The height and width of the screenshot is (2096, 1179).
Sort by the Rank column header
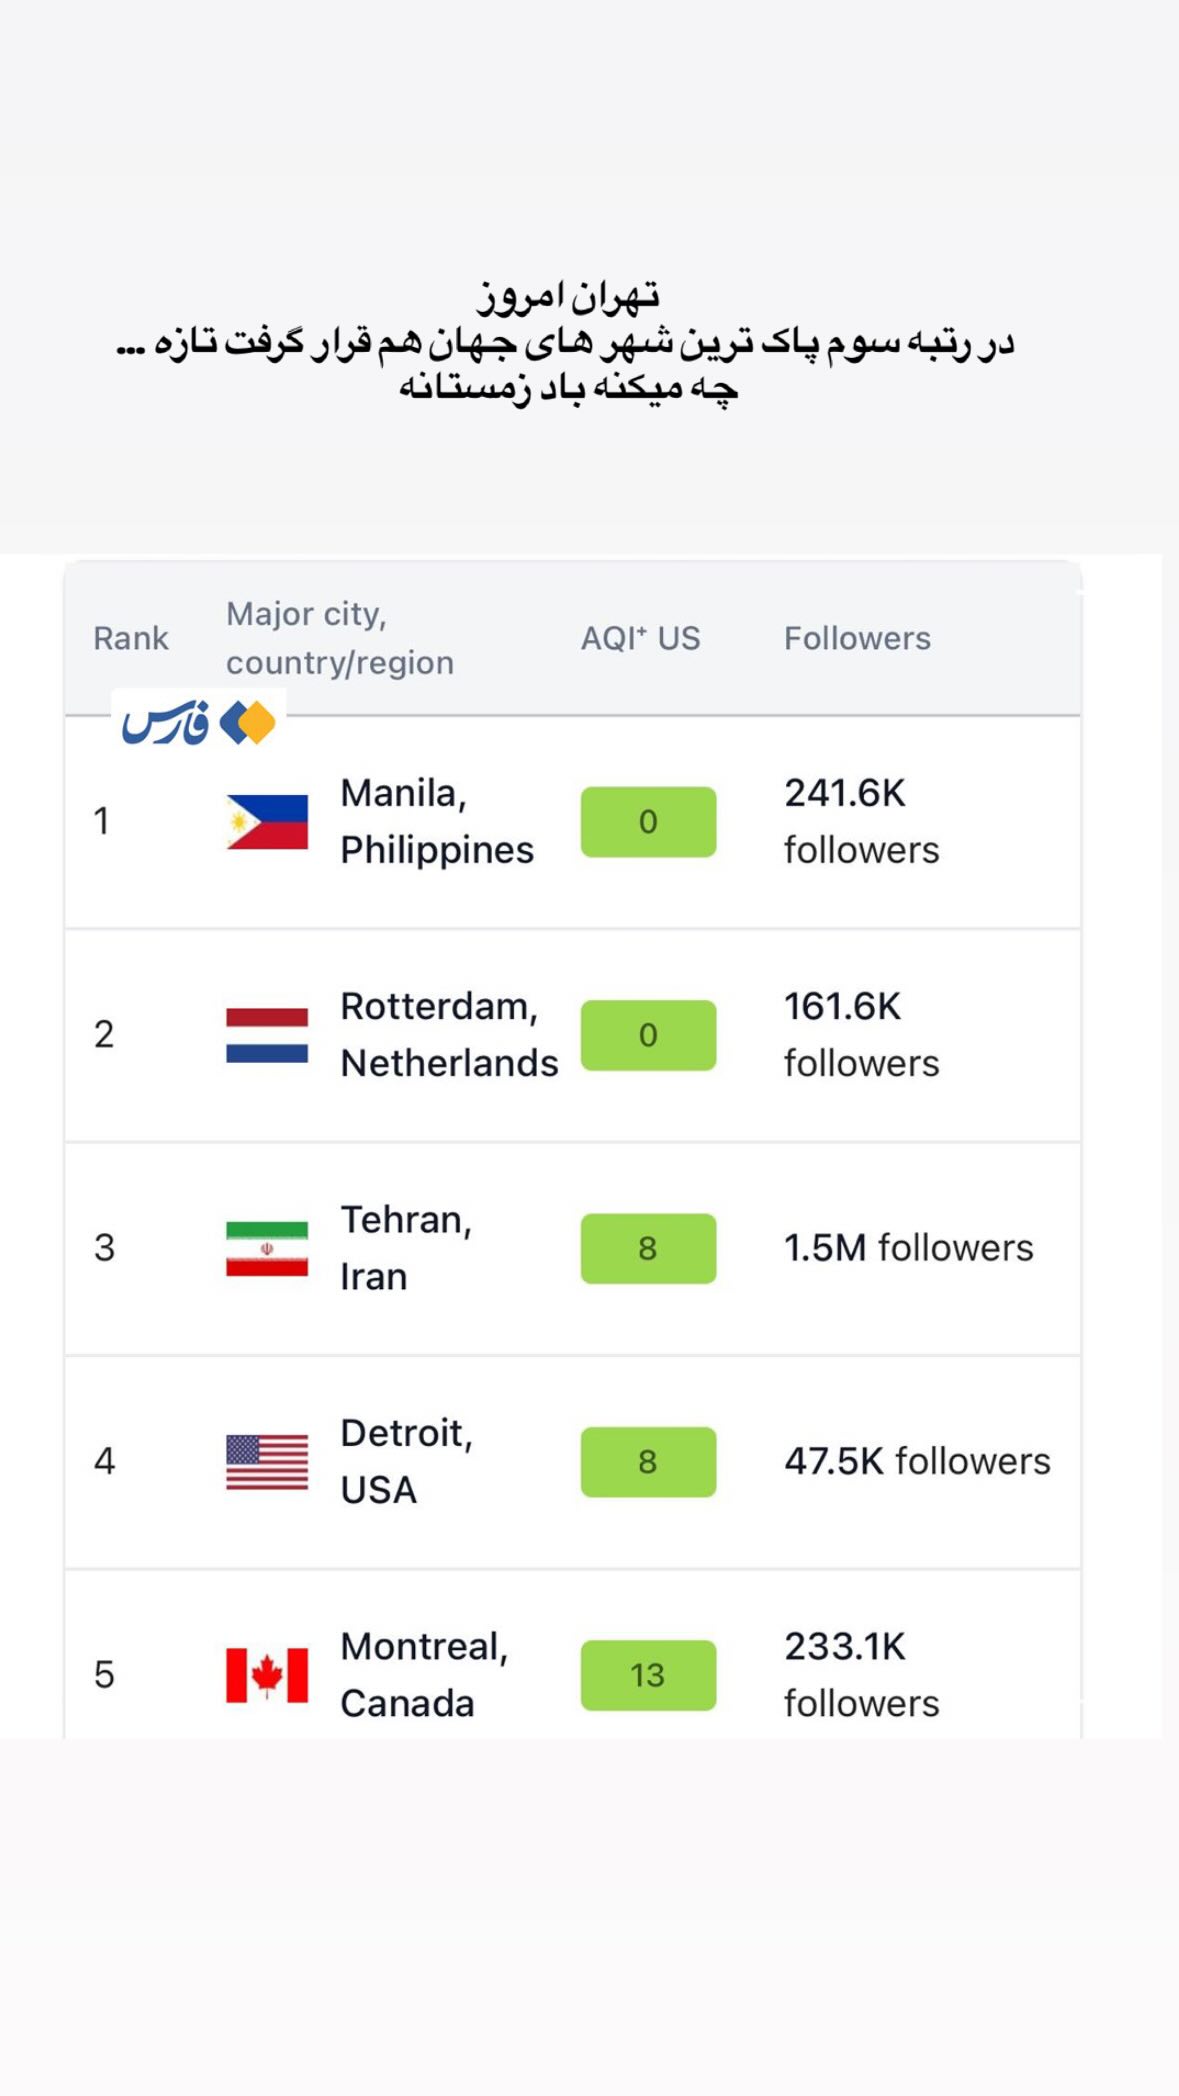(x=131, y=638)
